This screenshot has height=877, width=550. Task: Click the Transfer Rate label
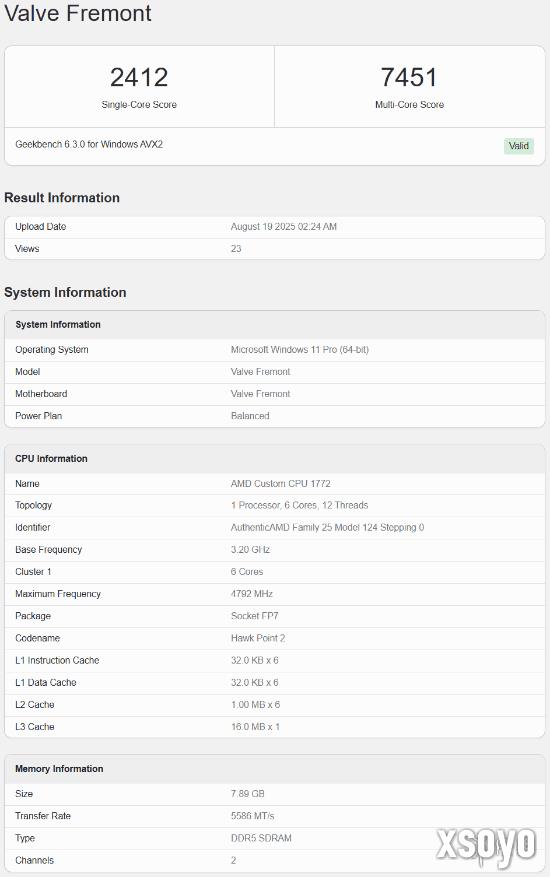pos(43,816)
